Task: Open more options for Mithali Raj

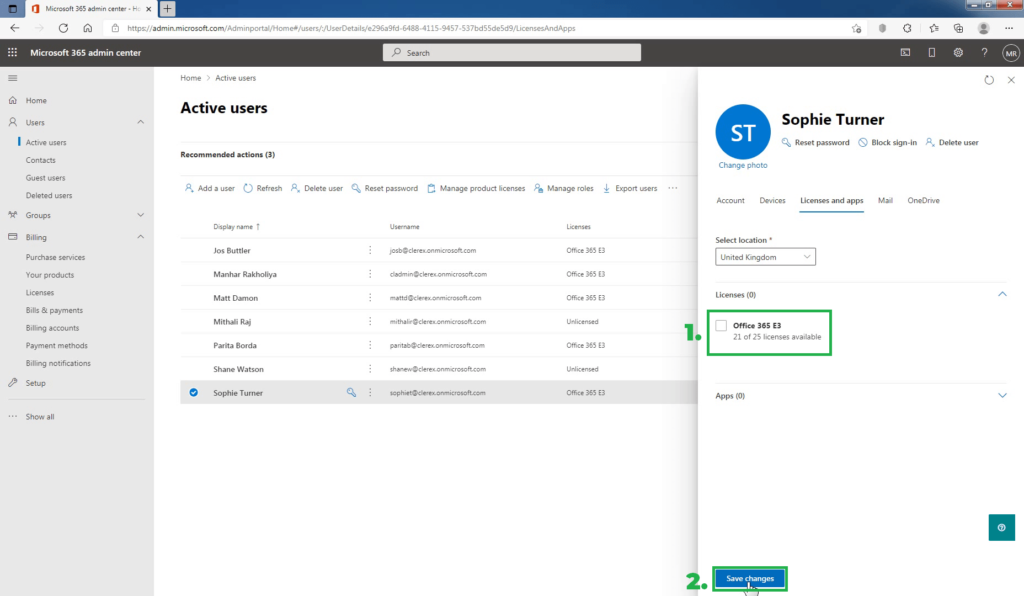Action: [370, 321]
